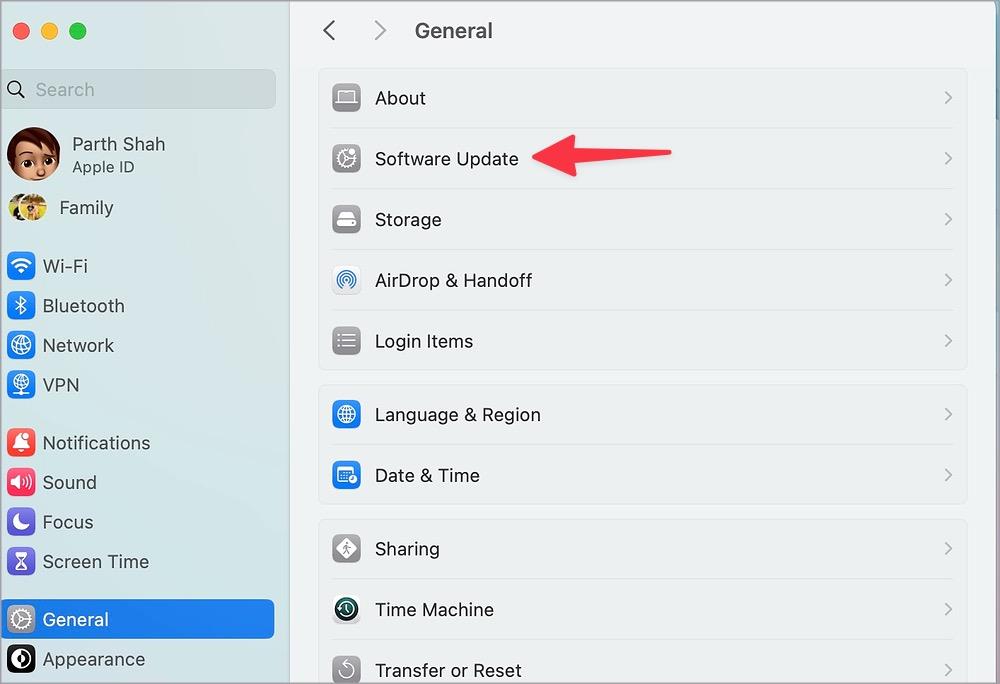Click the Language & Region label

pyautogui.click(x=458, y=414)
